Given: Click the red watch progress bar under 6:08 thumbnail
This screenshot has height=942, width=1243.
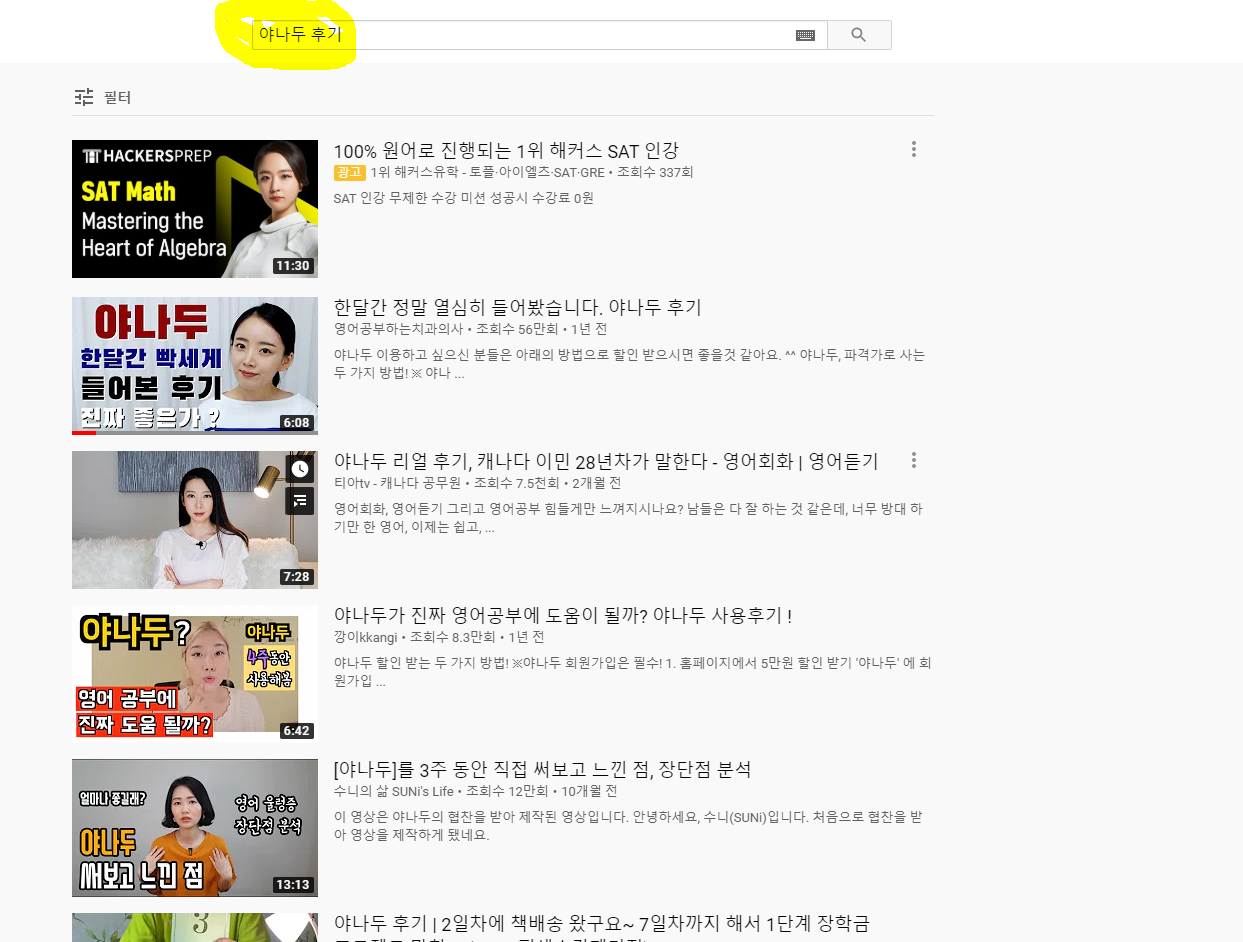Looking at the screenshot, I should [x=84, y=433].
